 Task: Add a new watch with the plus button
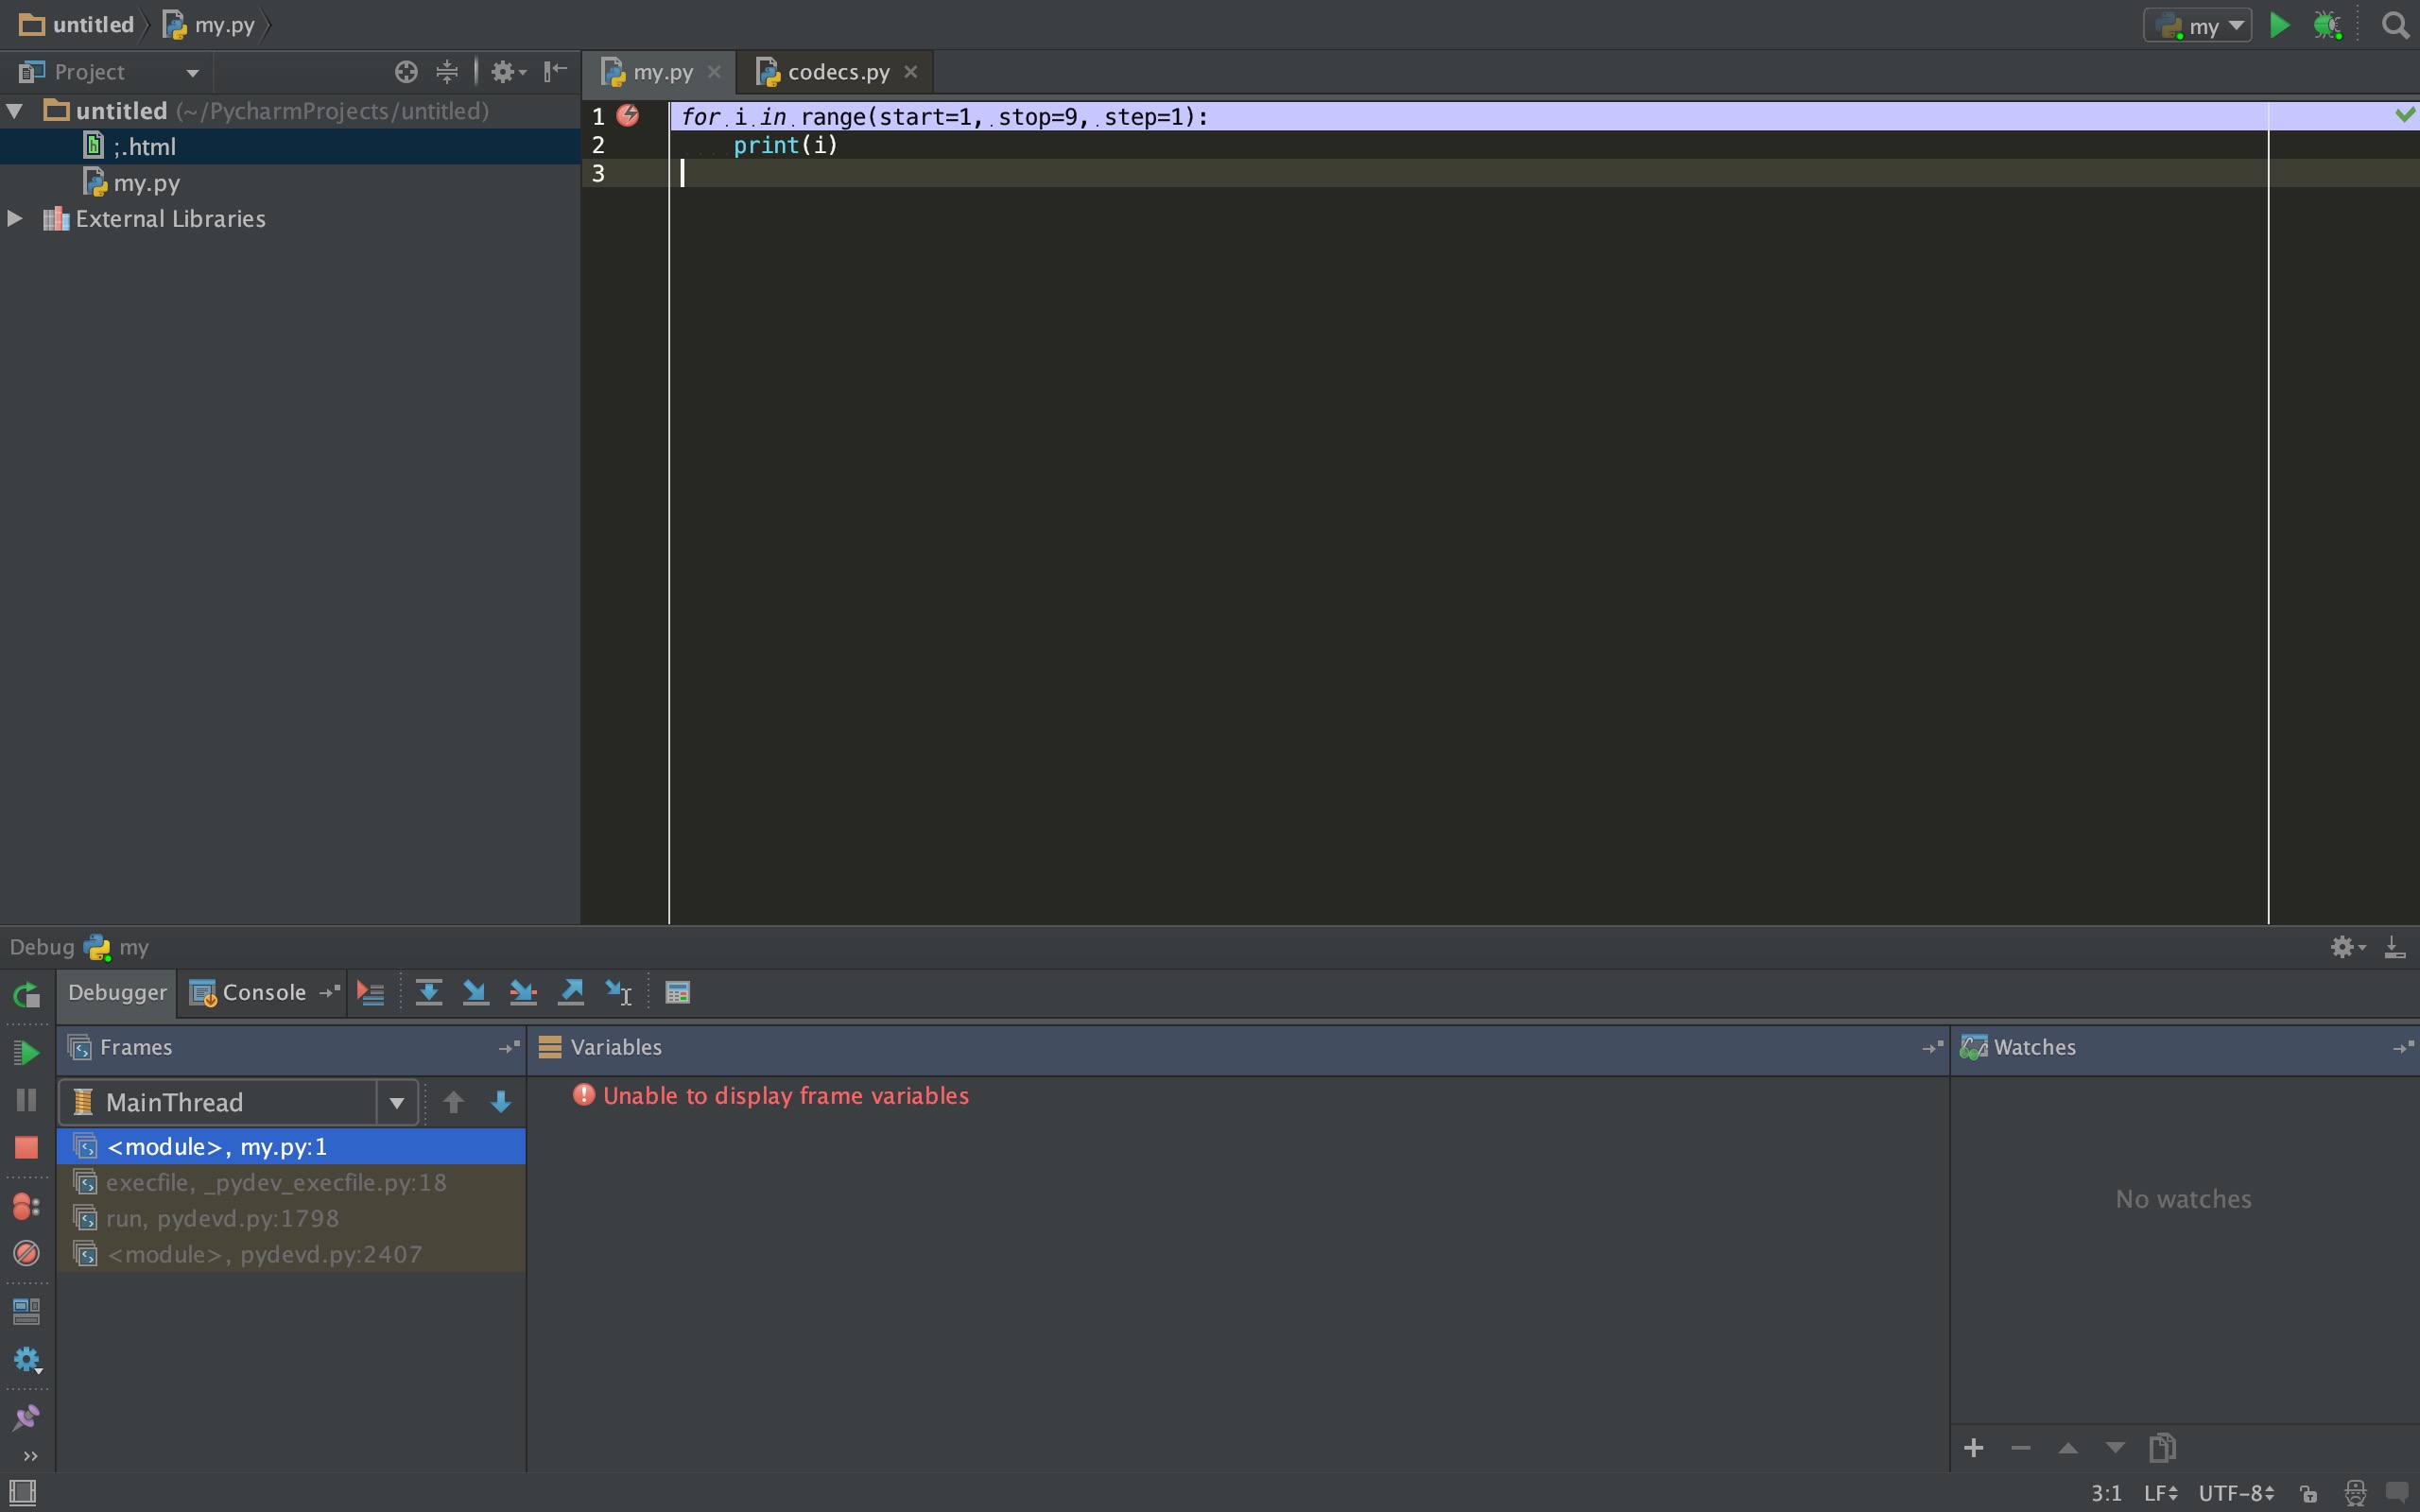pyautogui.click(x=1973, y=1447)
